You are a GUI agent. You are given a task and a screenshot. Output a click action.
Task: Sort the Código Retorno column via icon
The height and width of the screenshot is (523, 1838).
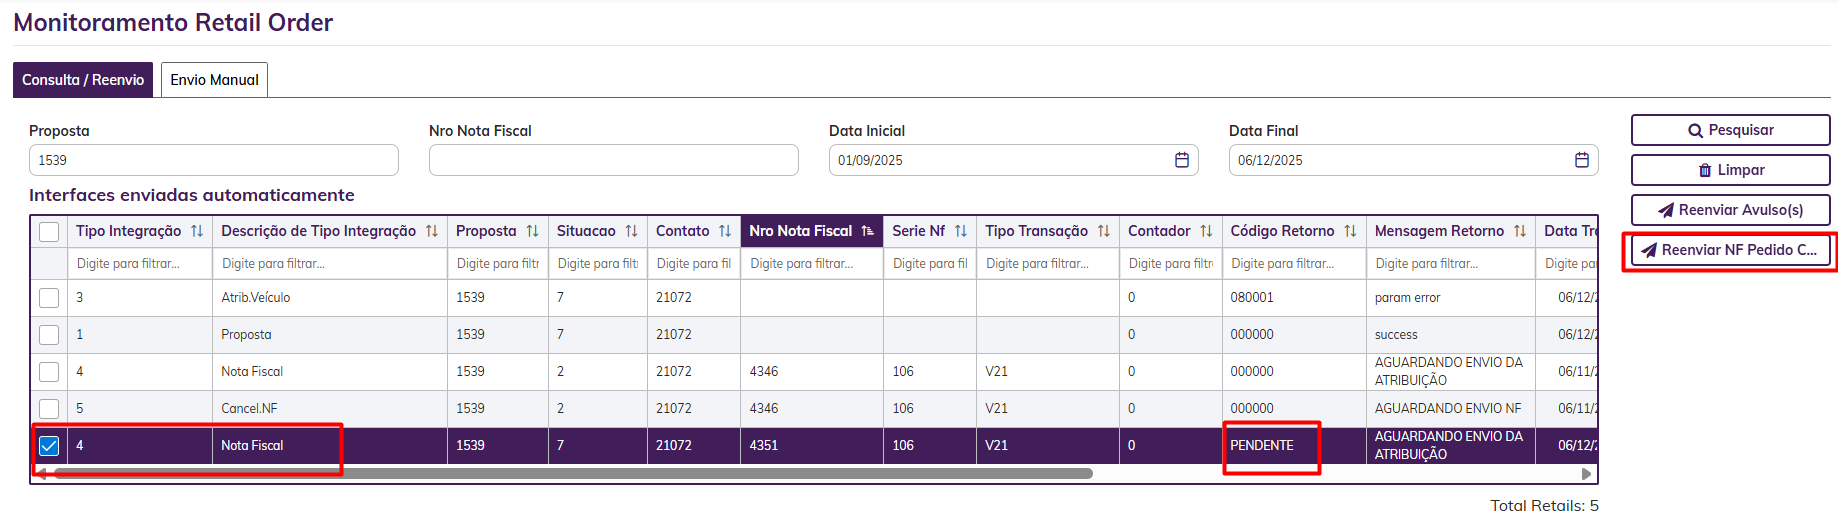pyautogui.click(x=1350, y=231)
